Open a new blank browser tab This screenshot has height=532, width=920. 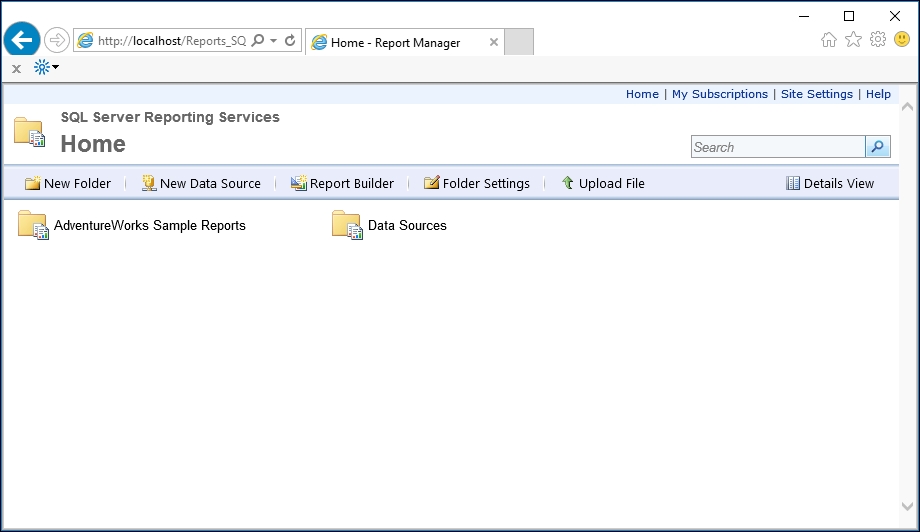(519, 42)
